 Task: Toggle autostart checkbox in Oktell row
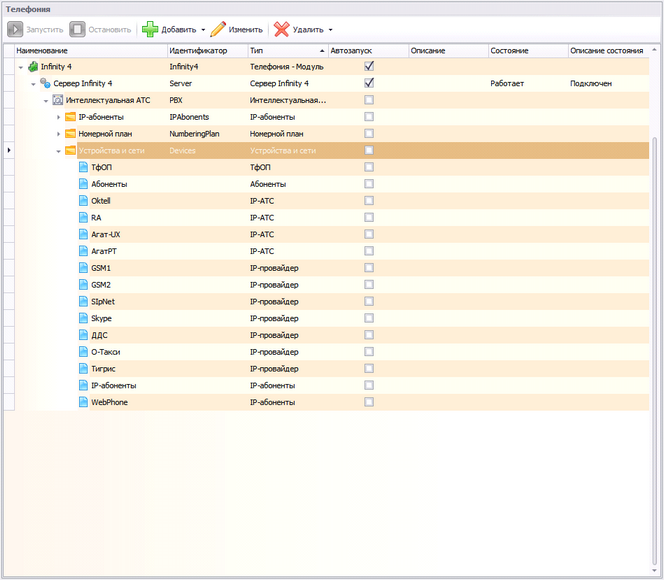[x=369, y=200]
